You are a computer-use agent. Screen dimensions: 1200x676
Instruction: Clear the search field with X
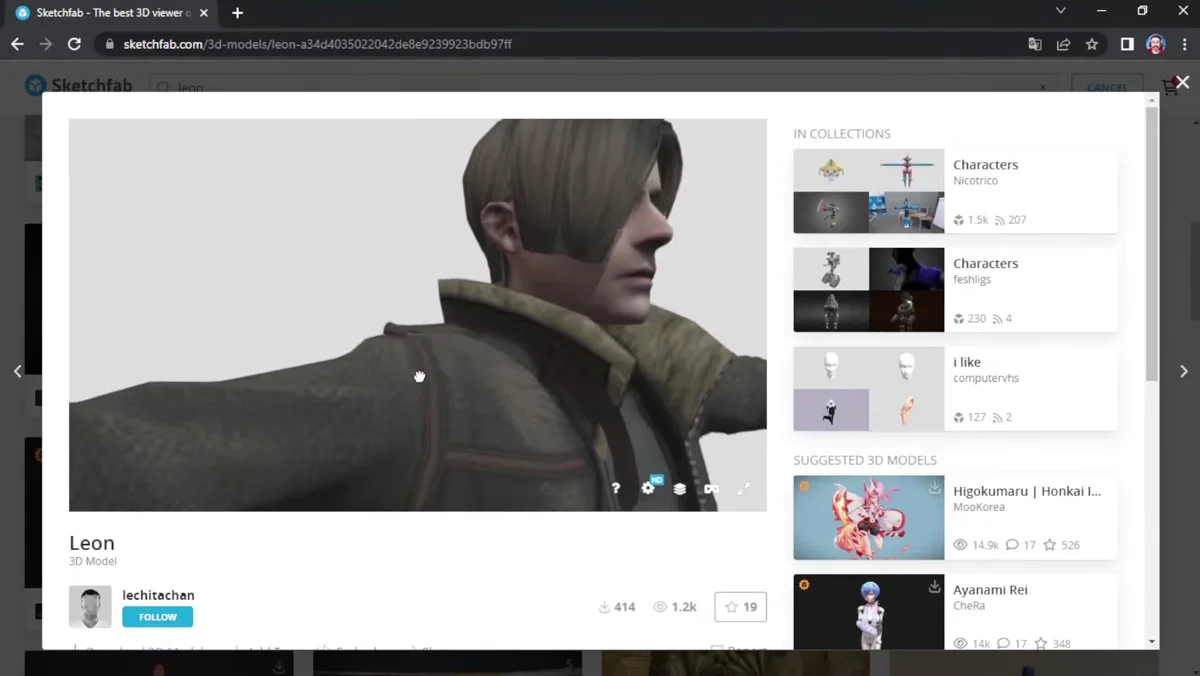(x=1043, y=87)
